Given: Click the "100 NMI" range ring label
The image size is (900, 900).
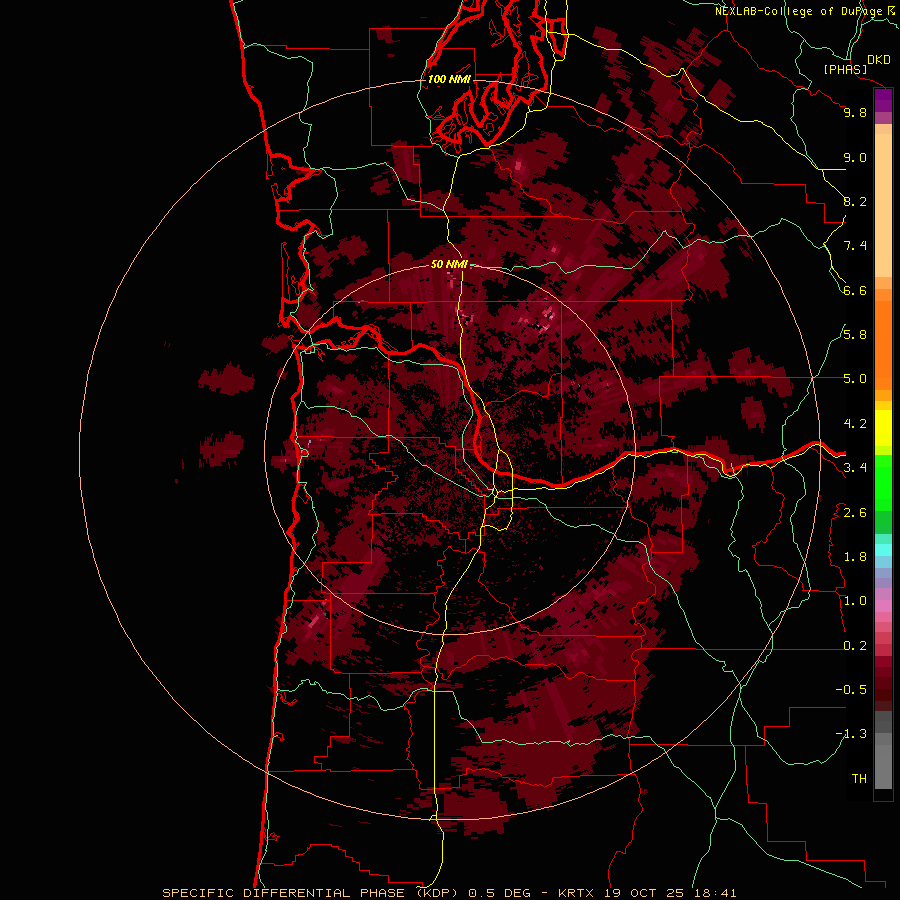Looking at the screenshot, I should pyautogui.click(x=449, y=79).
